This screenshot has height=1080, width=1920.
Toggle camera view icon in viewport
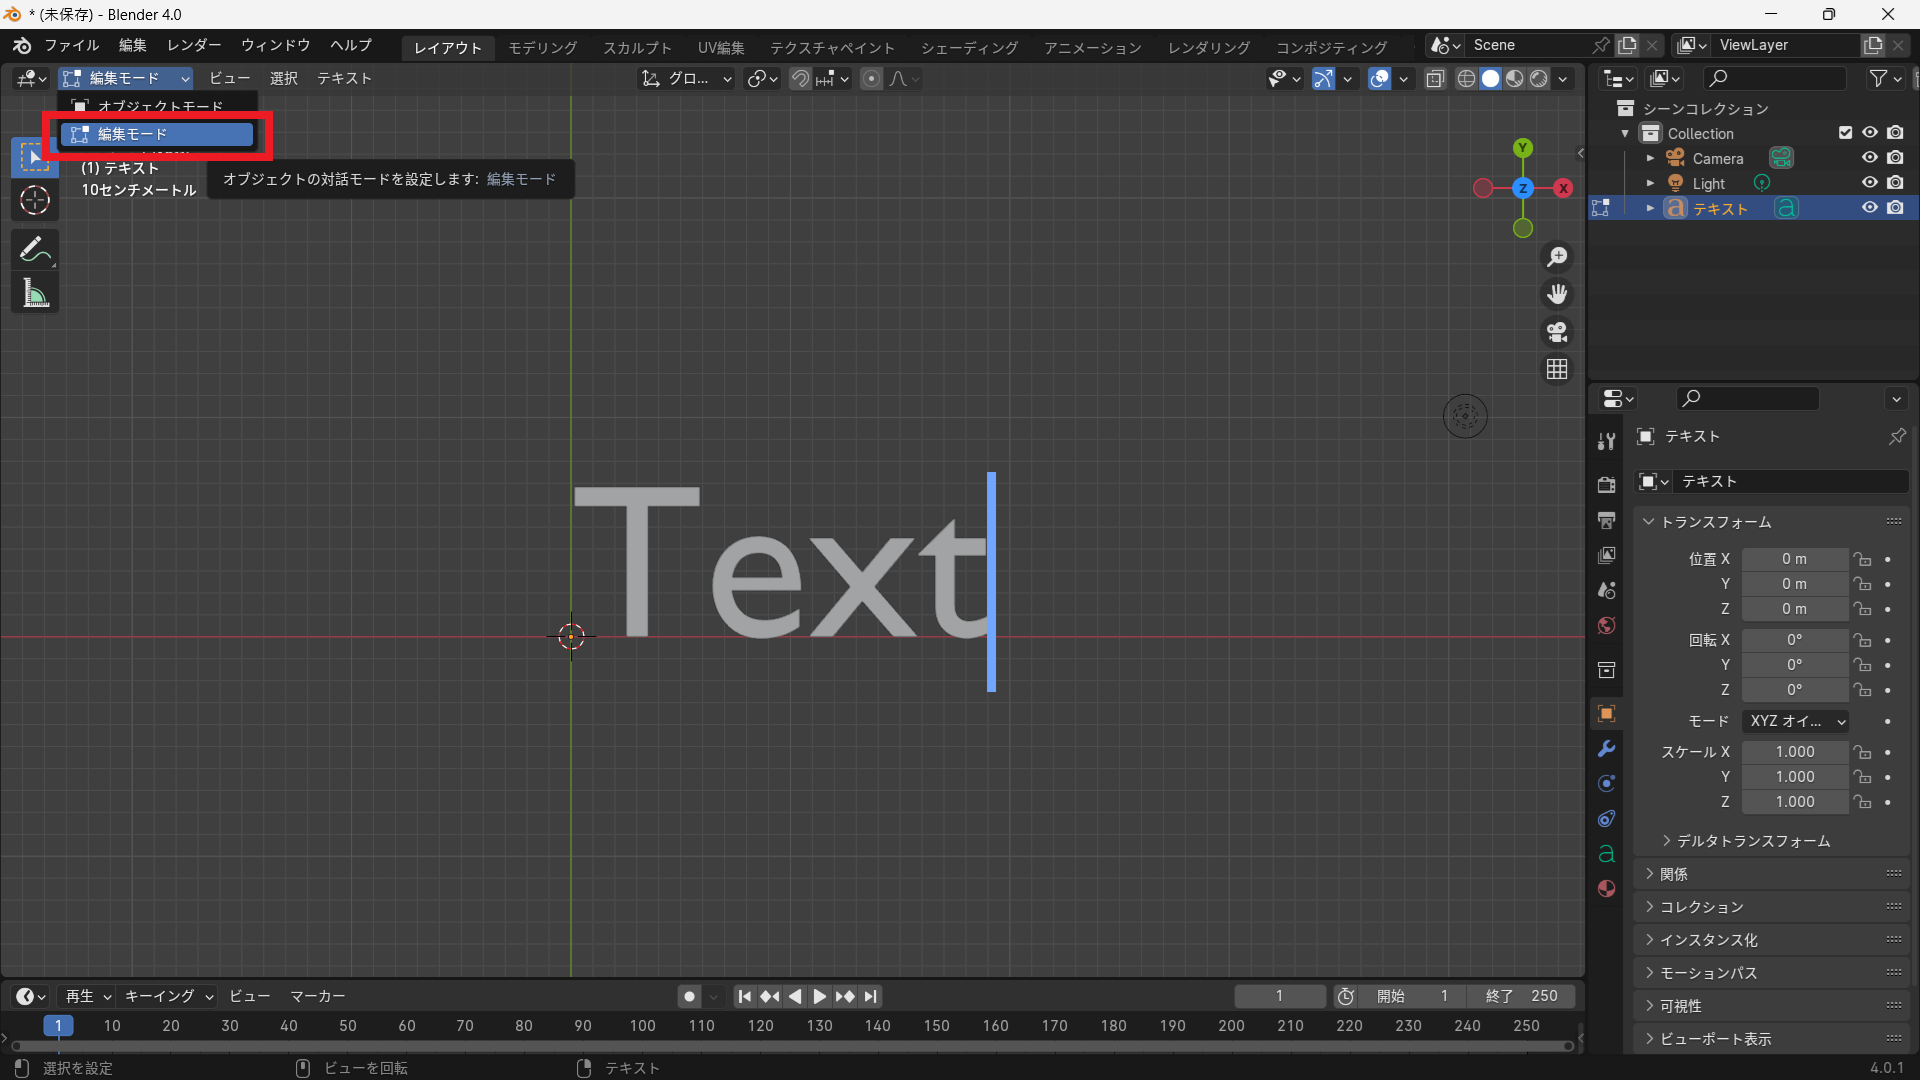(1557, 331)
